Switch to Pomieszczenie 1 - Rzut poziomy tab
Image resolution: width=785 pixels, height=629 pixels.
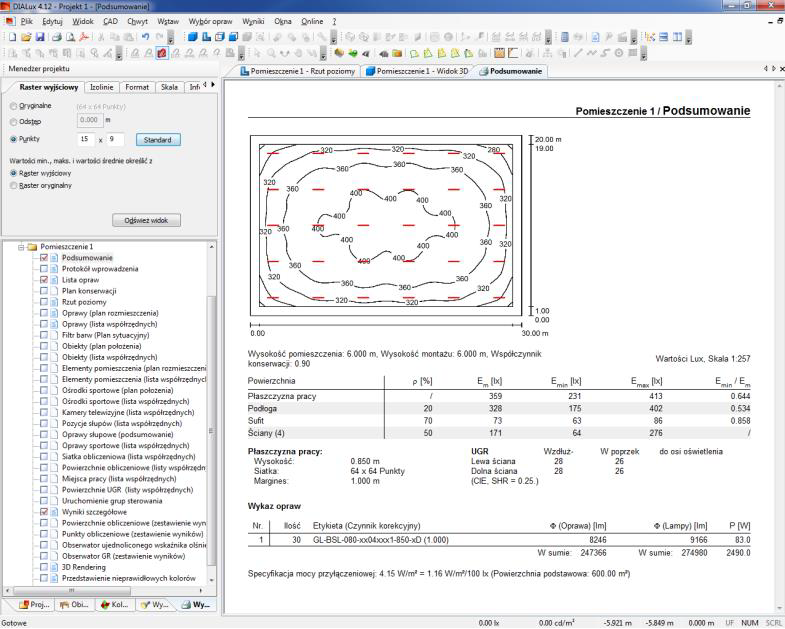tap(298, 71)
